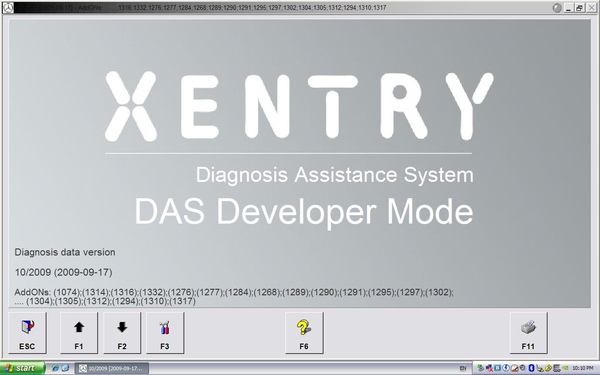Click the F1 up arrow button

point(79,333)
